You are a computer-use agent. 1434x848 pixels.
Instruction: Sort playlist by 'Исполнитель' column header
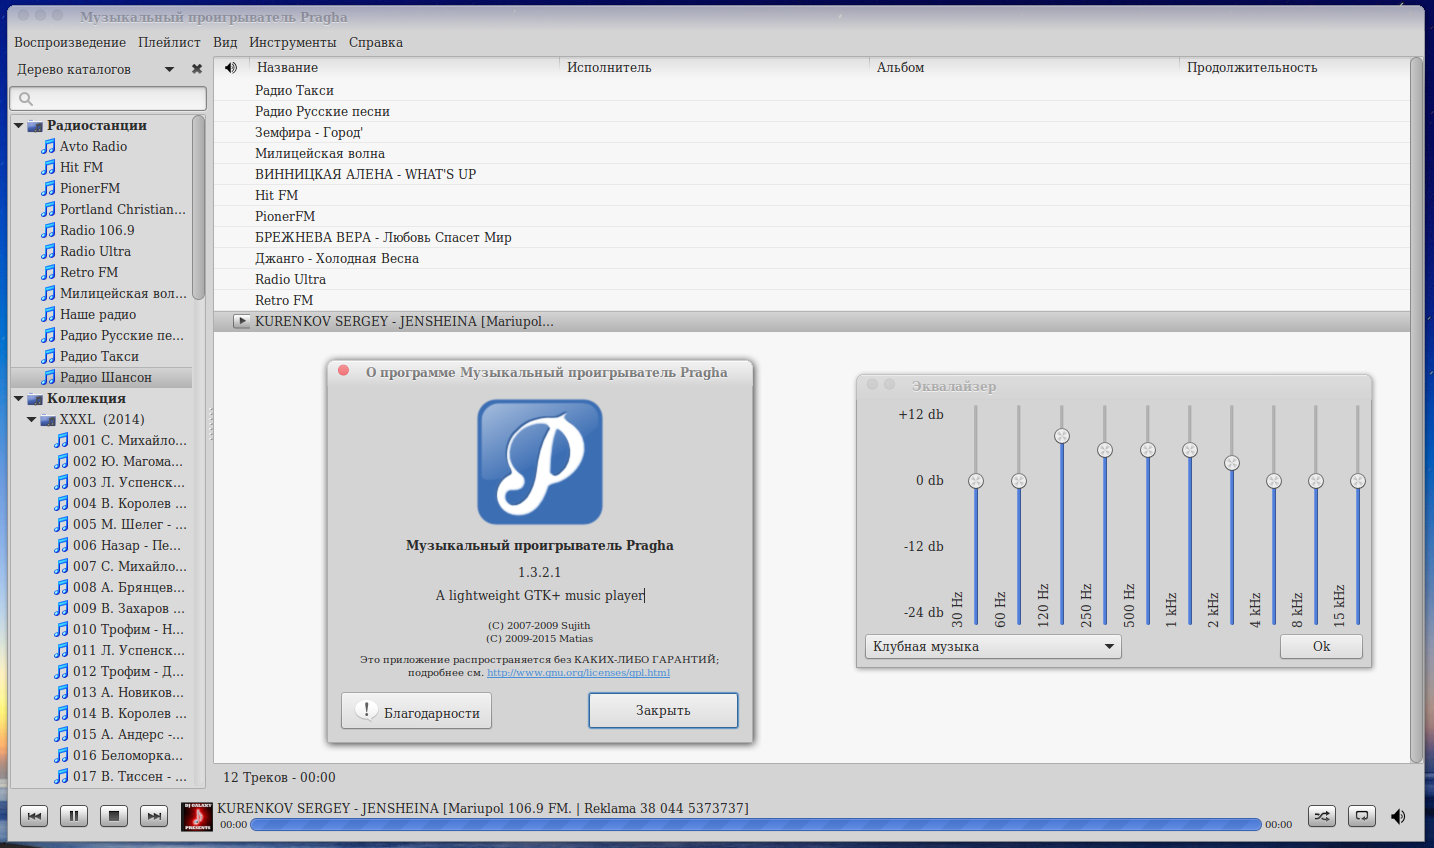(x=714, y=67)
